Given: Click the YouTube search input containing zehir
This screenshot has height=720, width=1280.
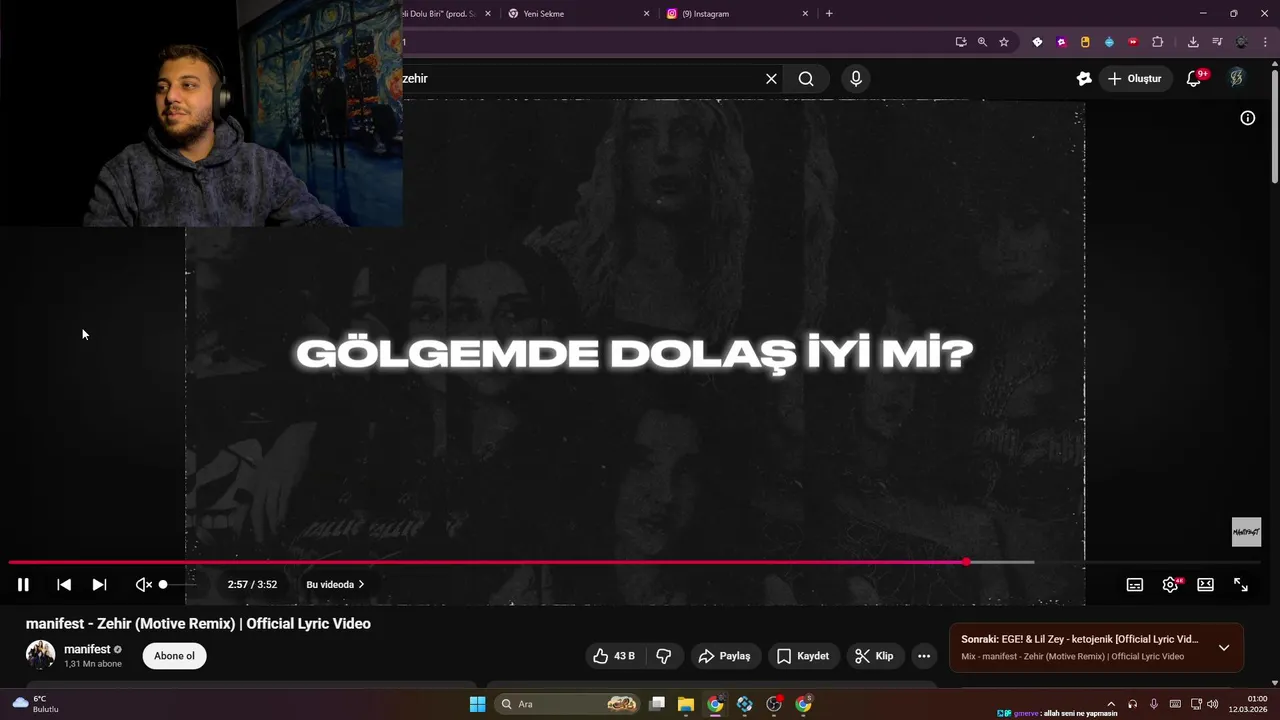Looking at the screenshot, I should point(580,79).
